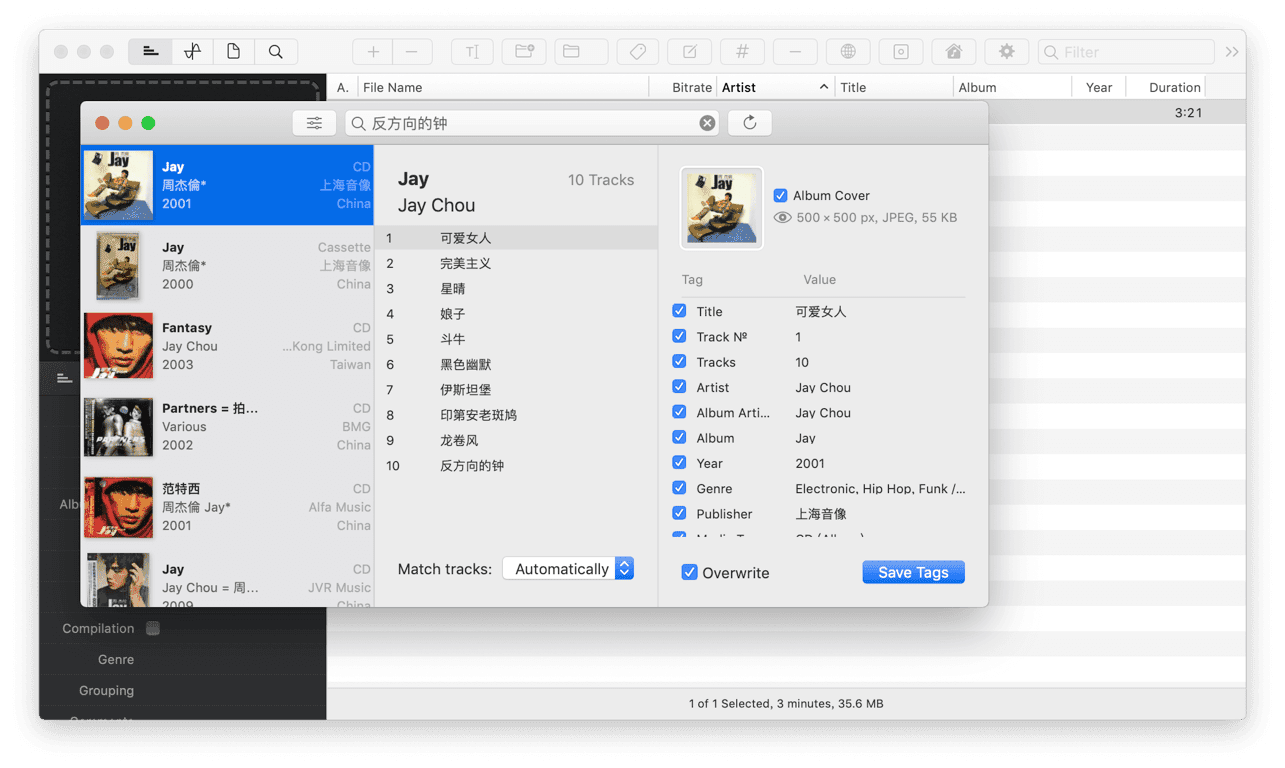Click the album cover frame icon
1285x768 pixels.
click(900, 51)
